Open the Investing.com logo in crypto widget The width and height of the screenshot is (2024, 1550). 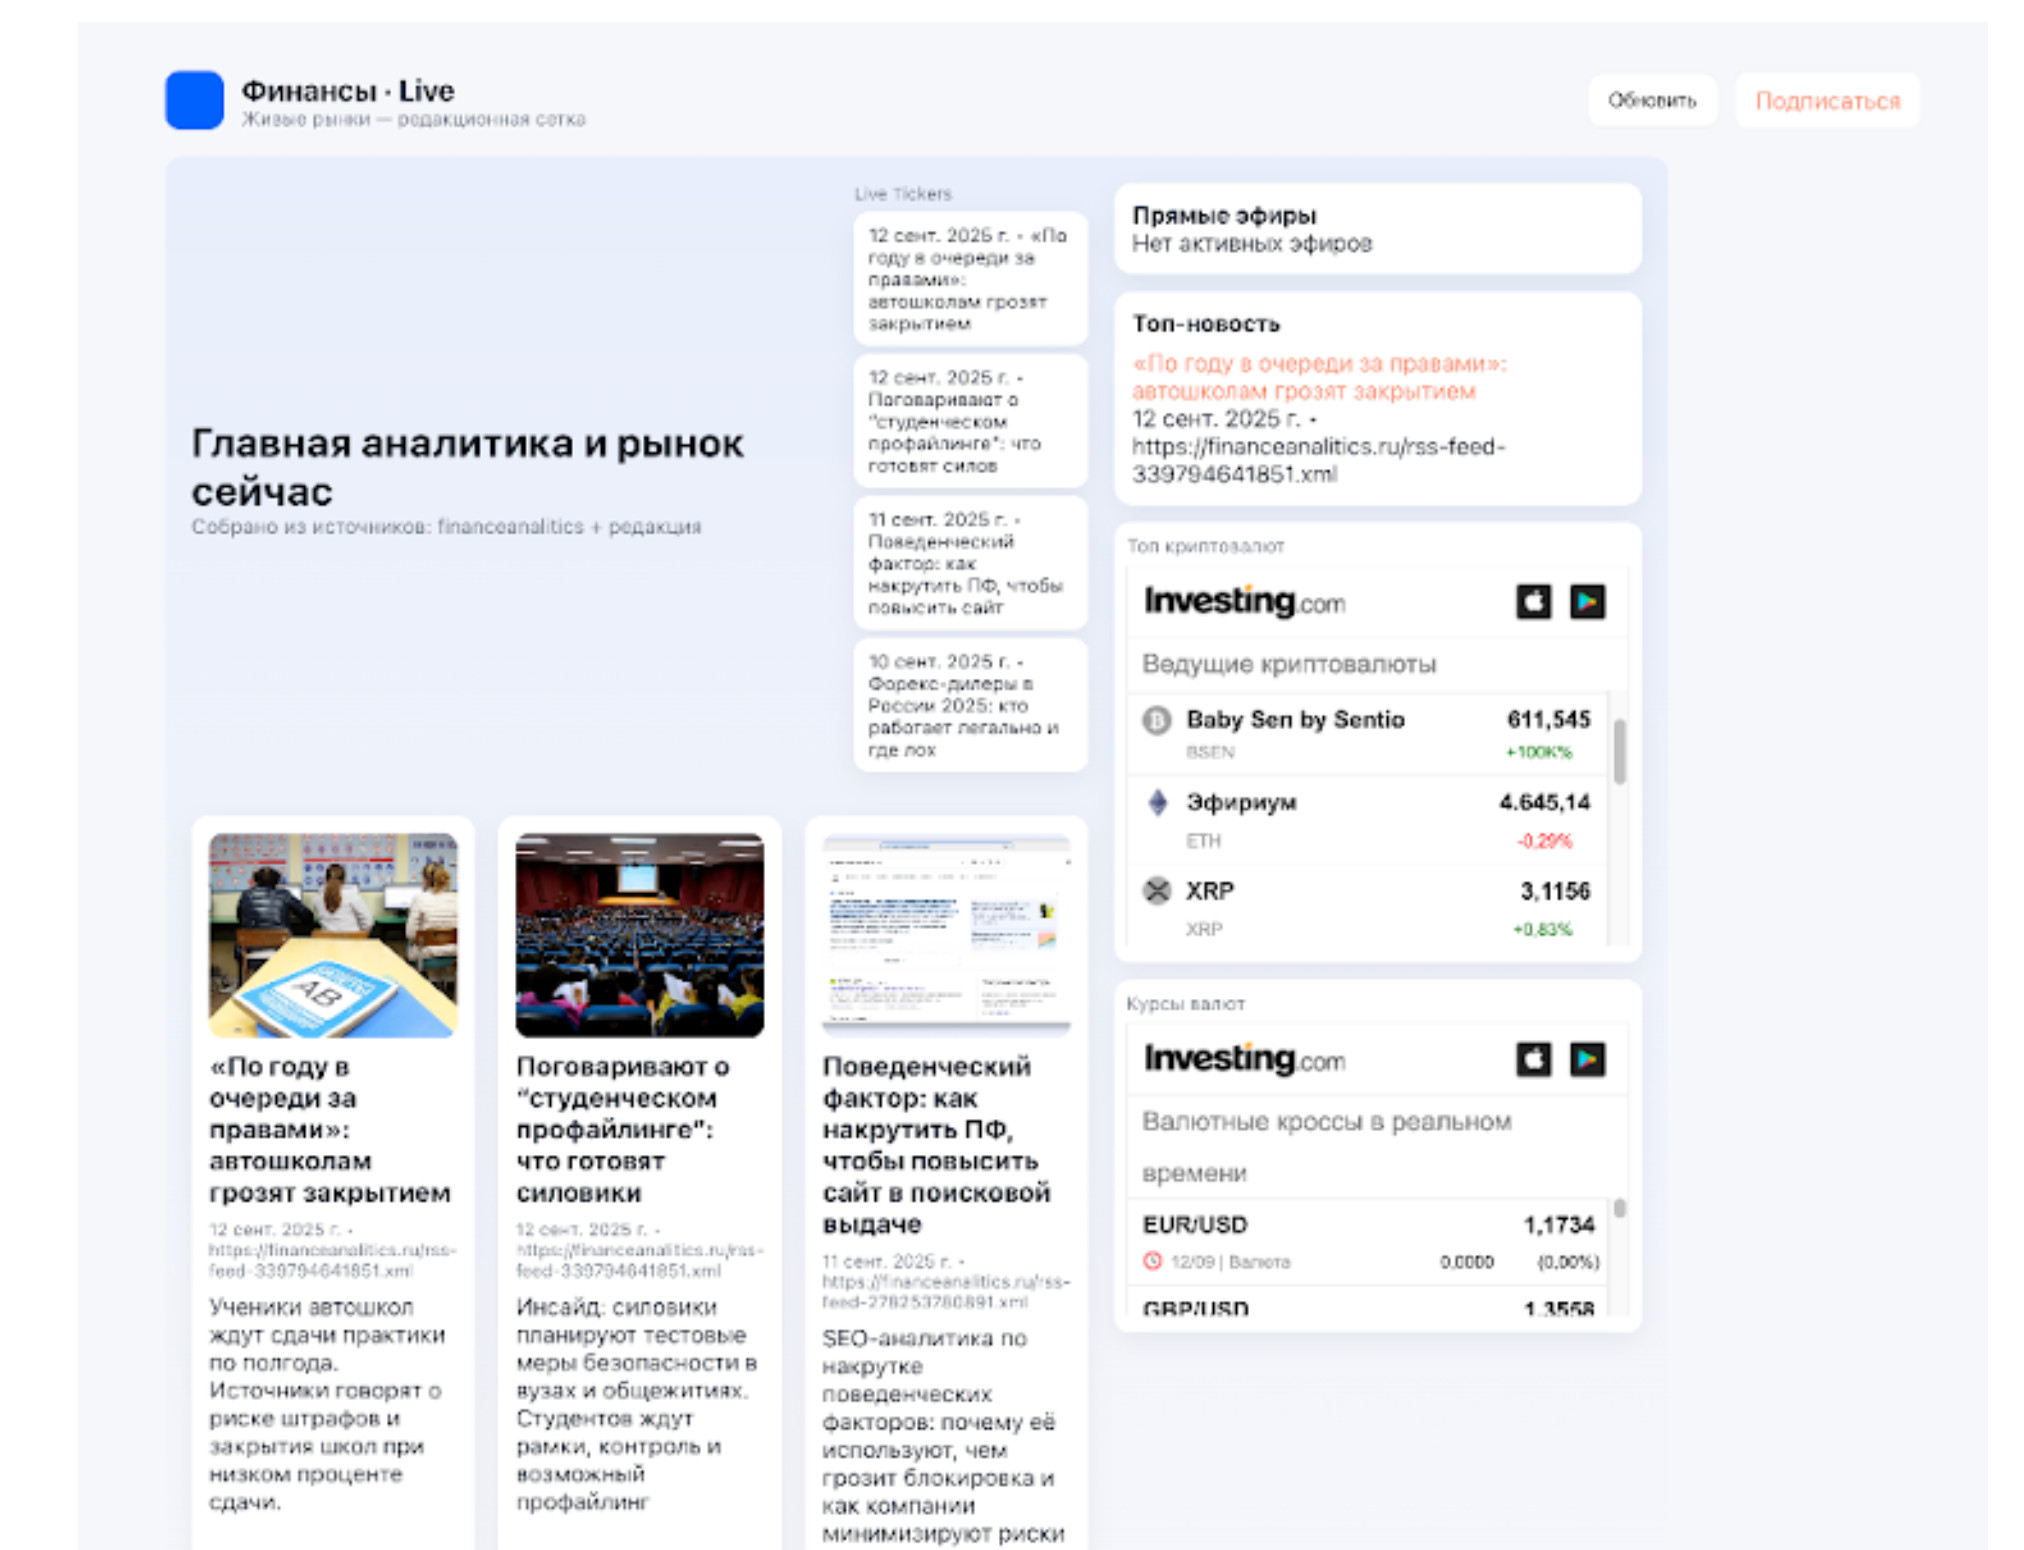click(1244, 602)
